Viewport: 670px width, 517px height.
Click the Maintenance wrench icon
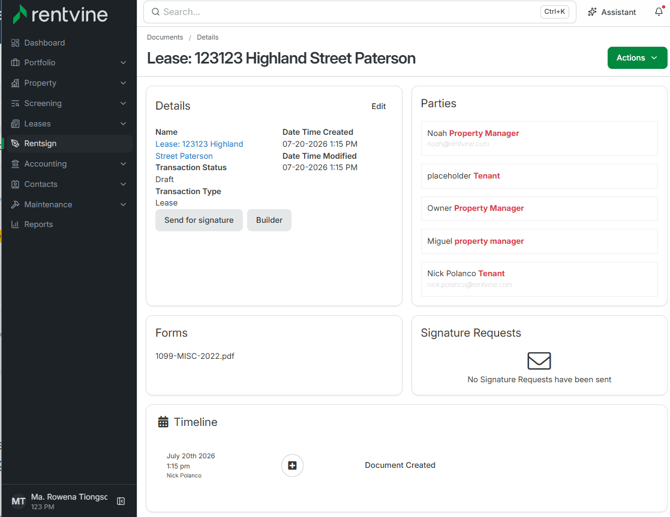pyautogui.click(x=15, y=205)
